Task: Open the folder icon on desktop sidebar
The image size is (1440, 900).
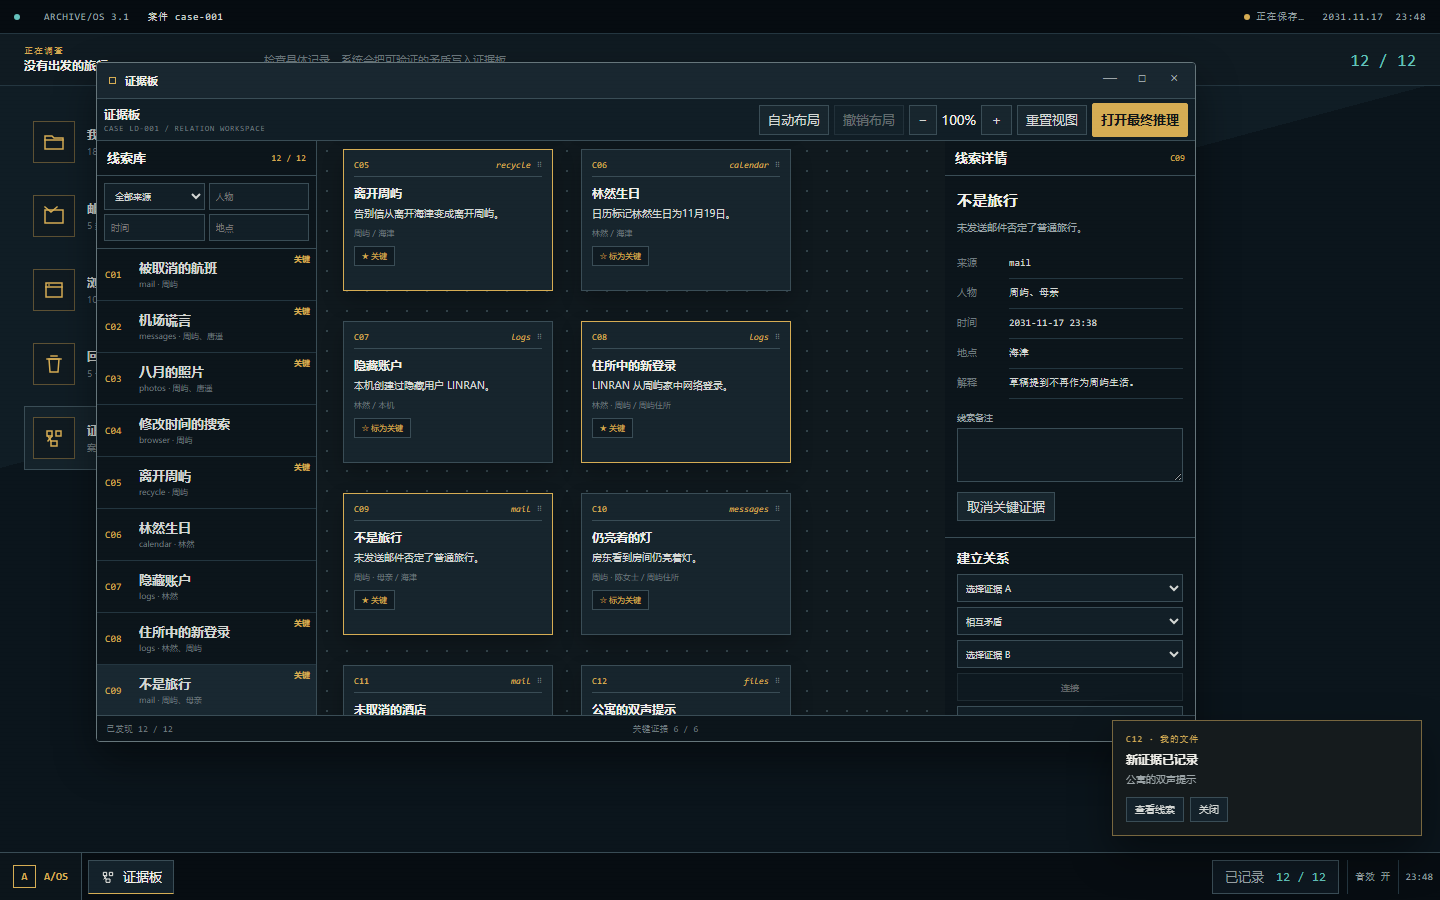Action: [54, 142]
